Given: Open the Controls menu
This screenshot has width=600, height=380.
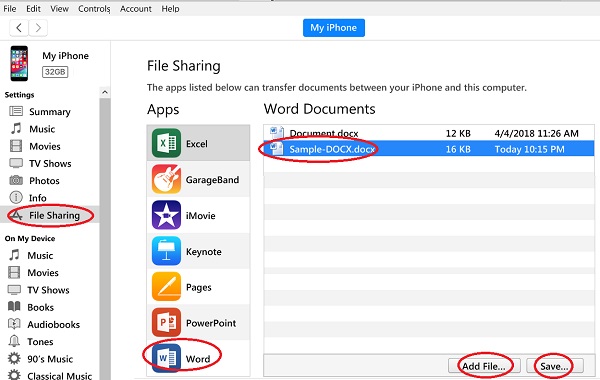Looking at the screenshot, I should point(94,8).
